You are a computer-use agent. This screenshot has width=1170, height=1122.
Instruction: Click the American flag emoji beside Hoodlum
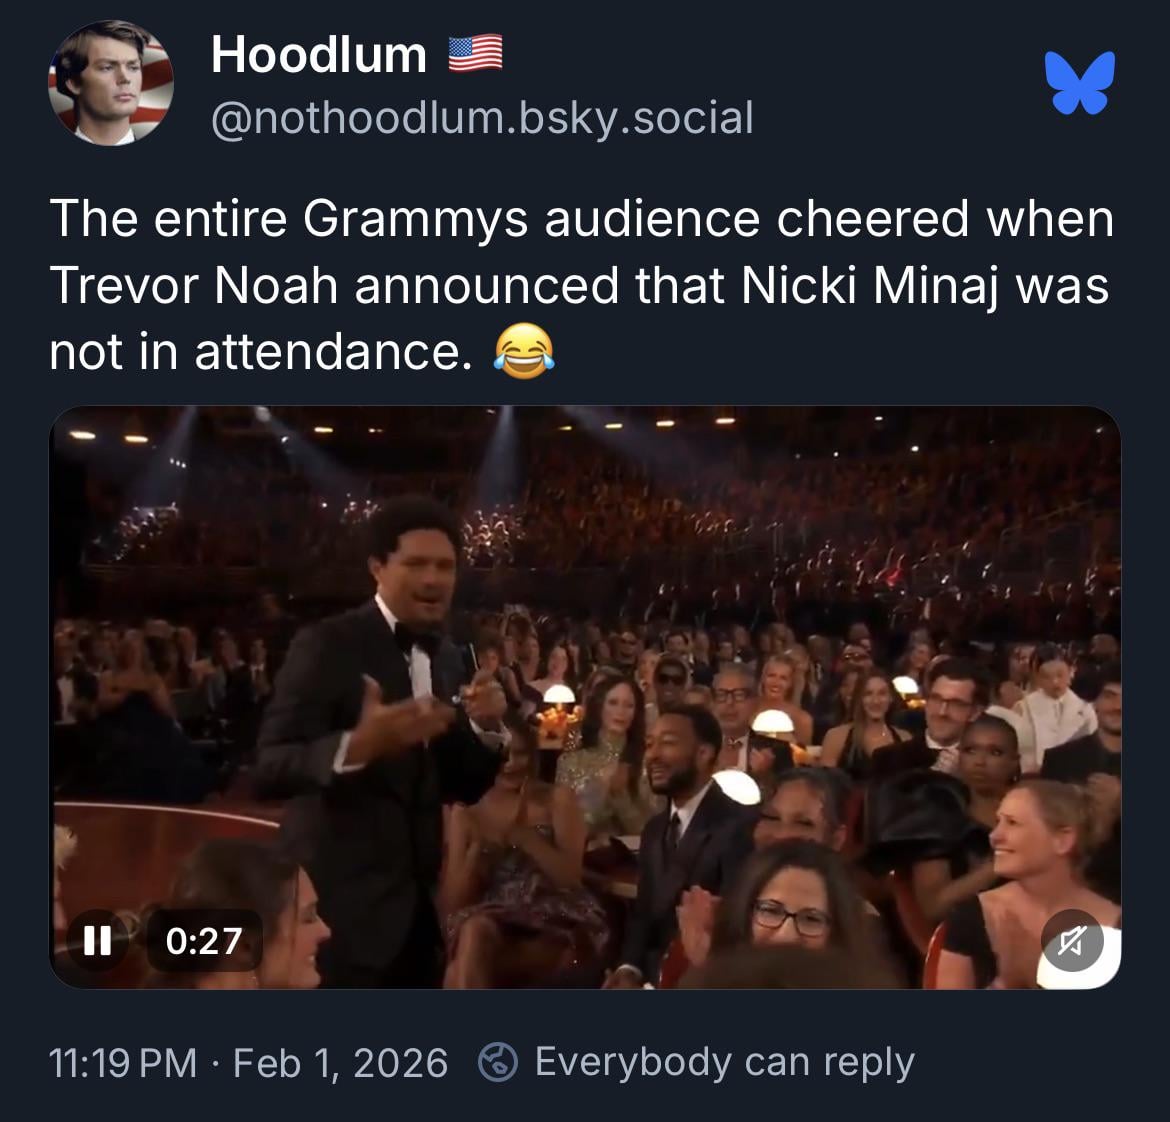(x=475, y=54)
